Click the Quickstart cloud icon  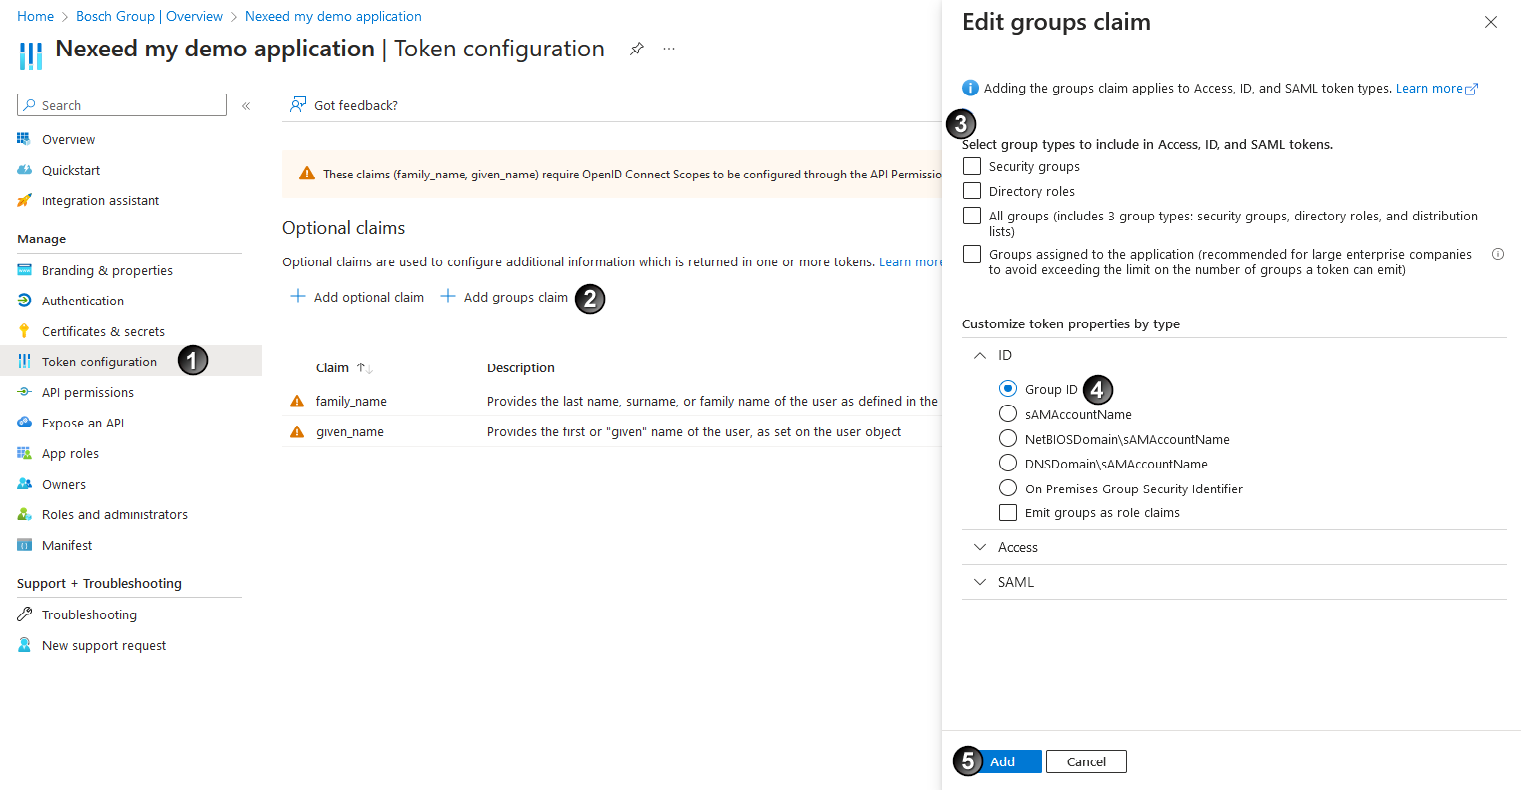pos(24,170)
